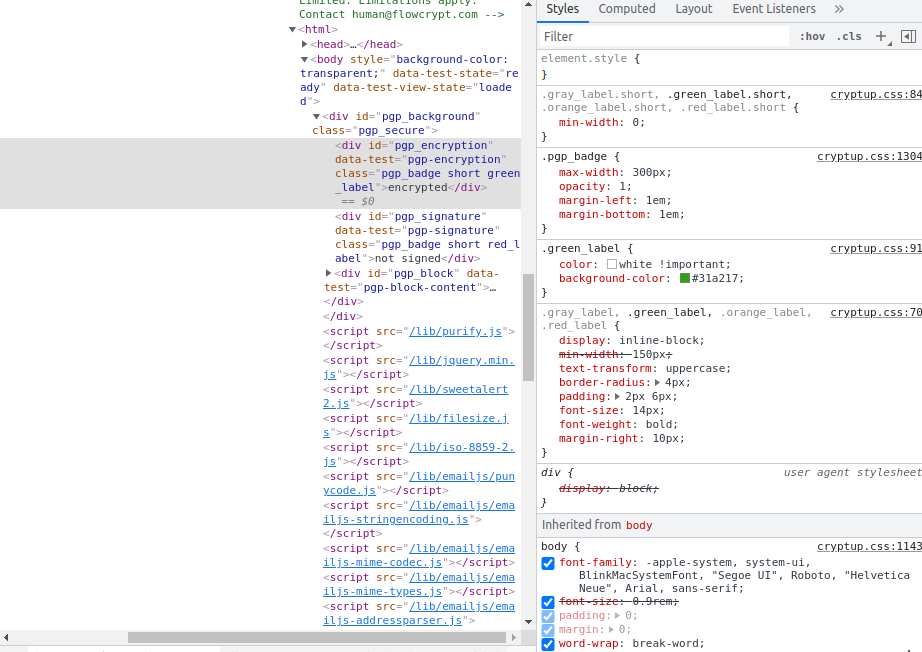922x652 pixels.
Task: Open the cryptup.css:70 source link
Action: [876, 313]
